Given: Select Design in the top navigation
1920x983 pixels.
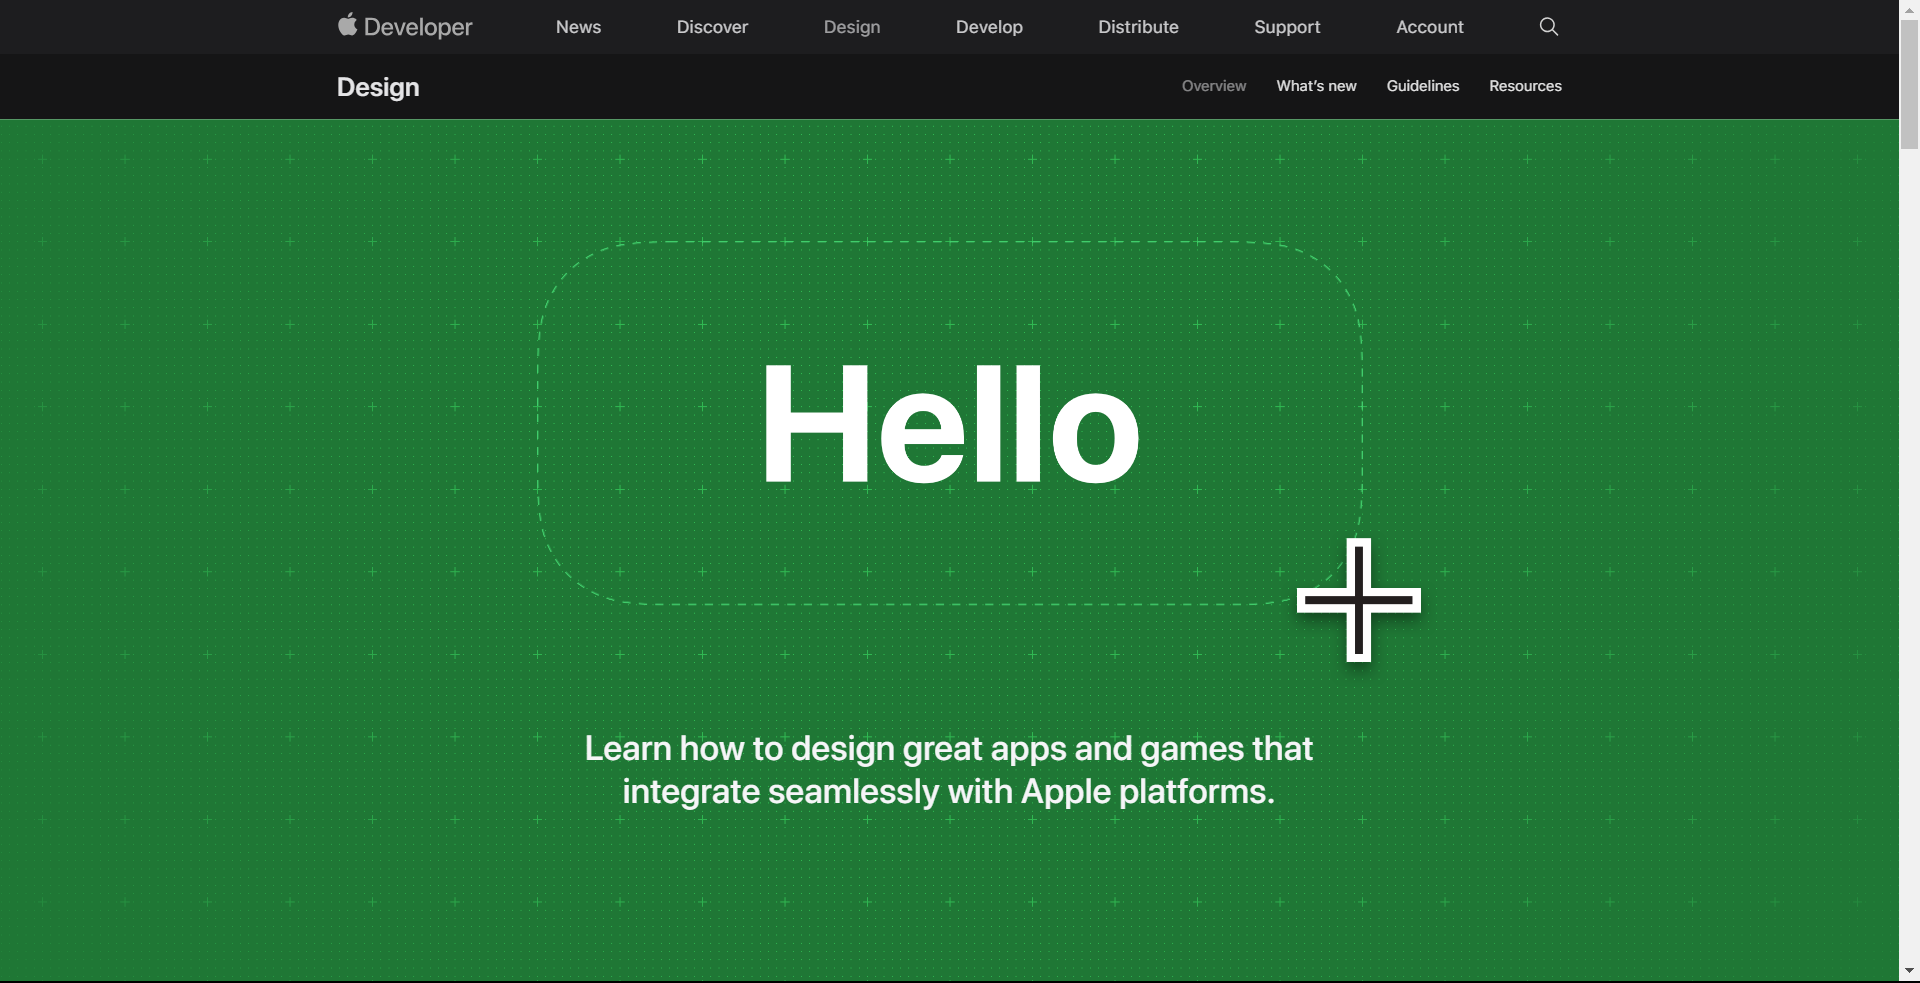Looking at the screenshot, I should click(x=852, y=27).
